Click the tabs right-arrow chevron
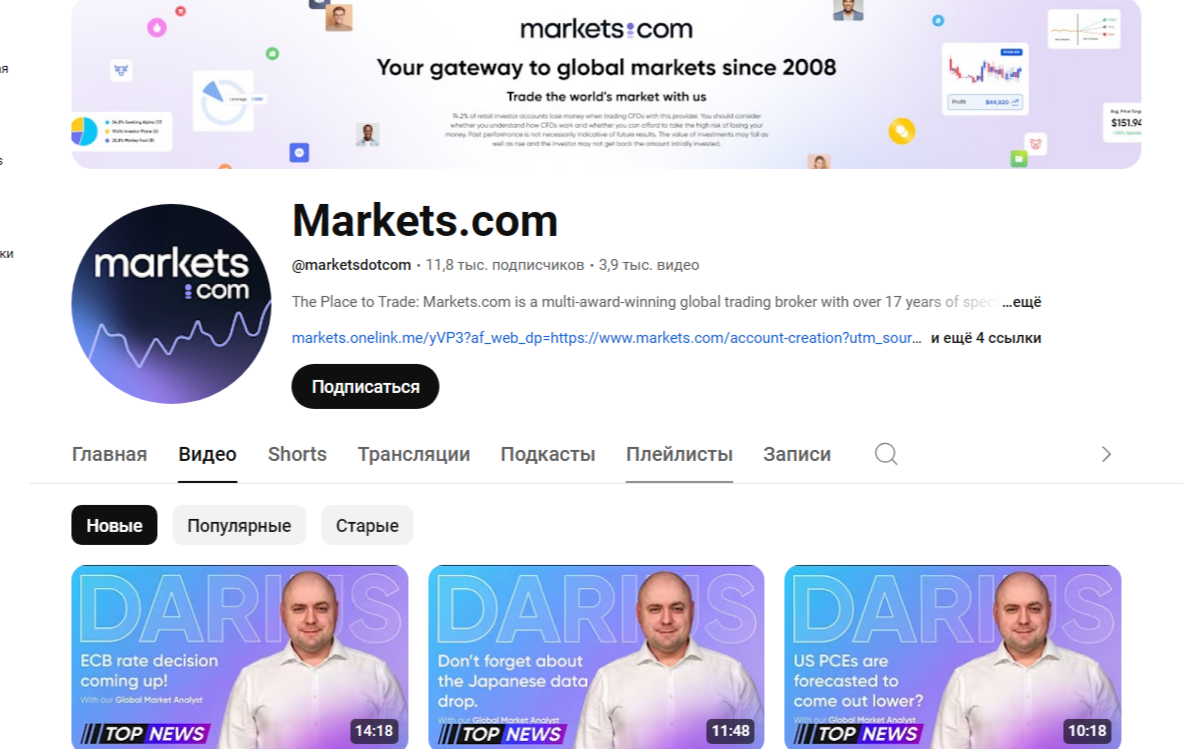 point(1106,454)
